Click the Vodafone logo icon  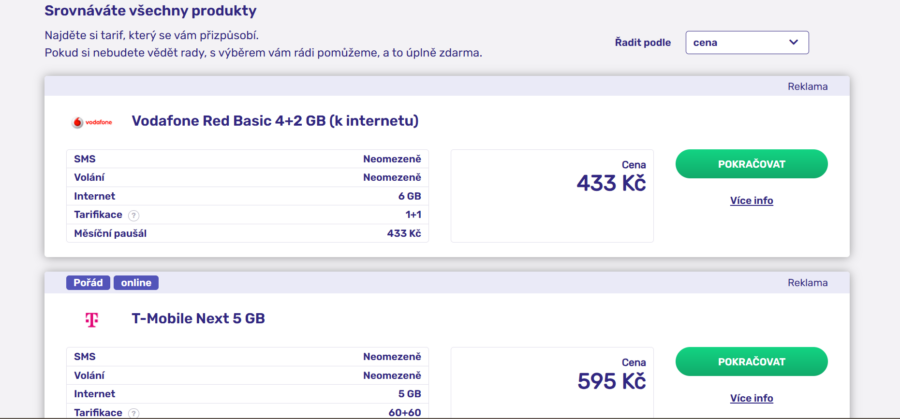[92, 122]
